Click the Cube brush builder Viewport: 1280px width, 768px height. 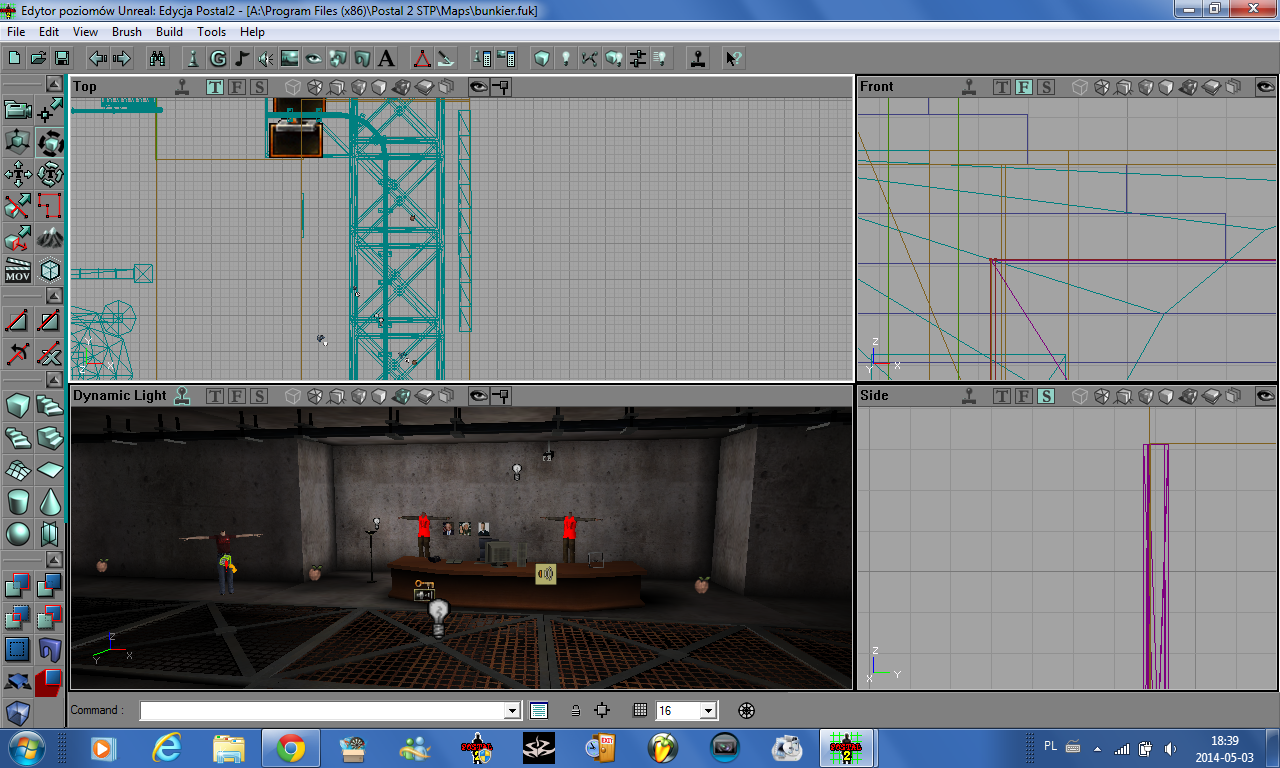click(x=18, y=405)
